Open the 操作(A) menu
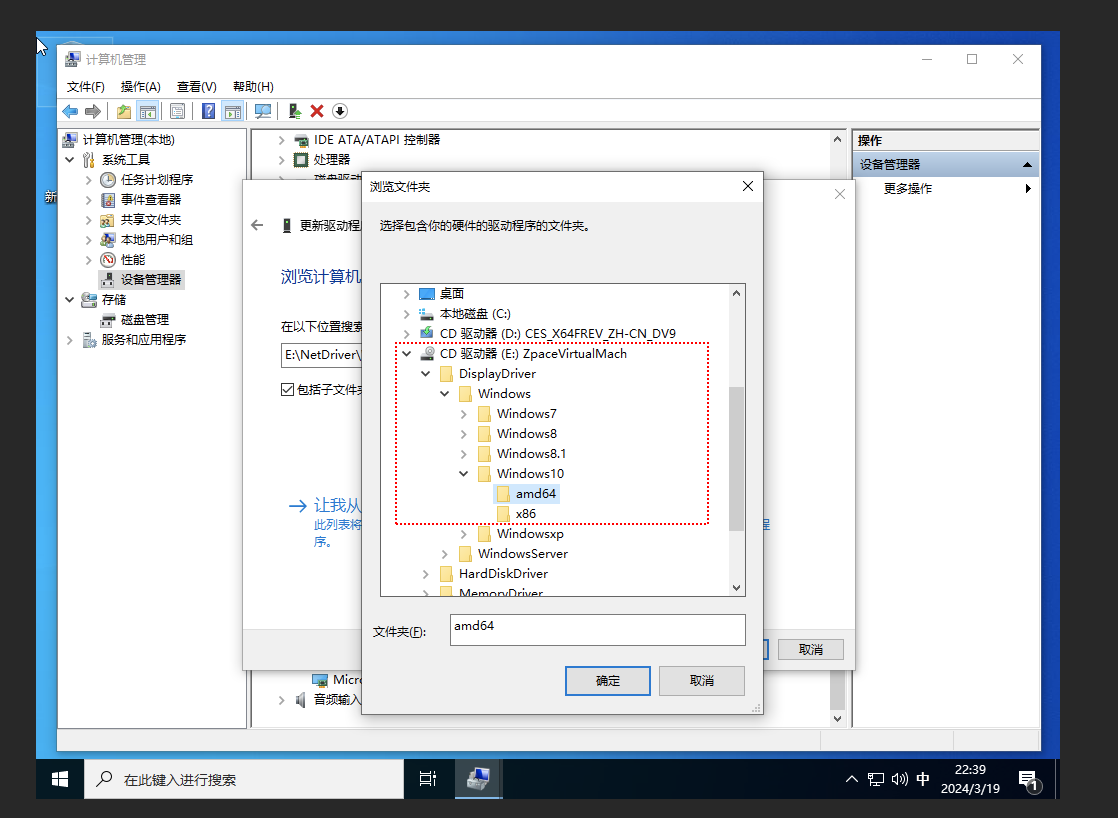Screen dimensions: 1118x818 141,86
